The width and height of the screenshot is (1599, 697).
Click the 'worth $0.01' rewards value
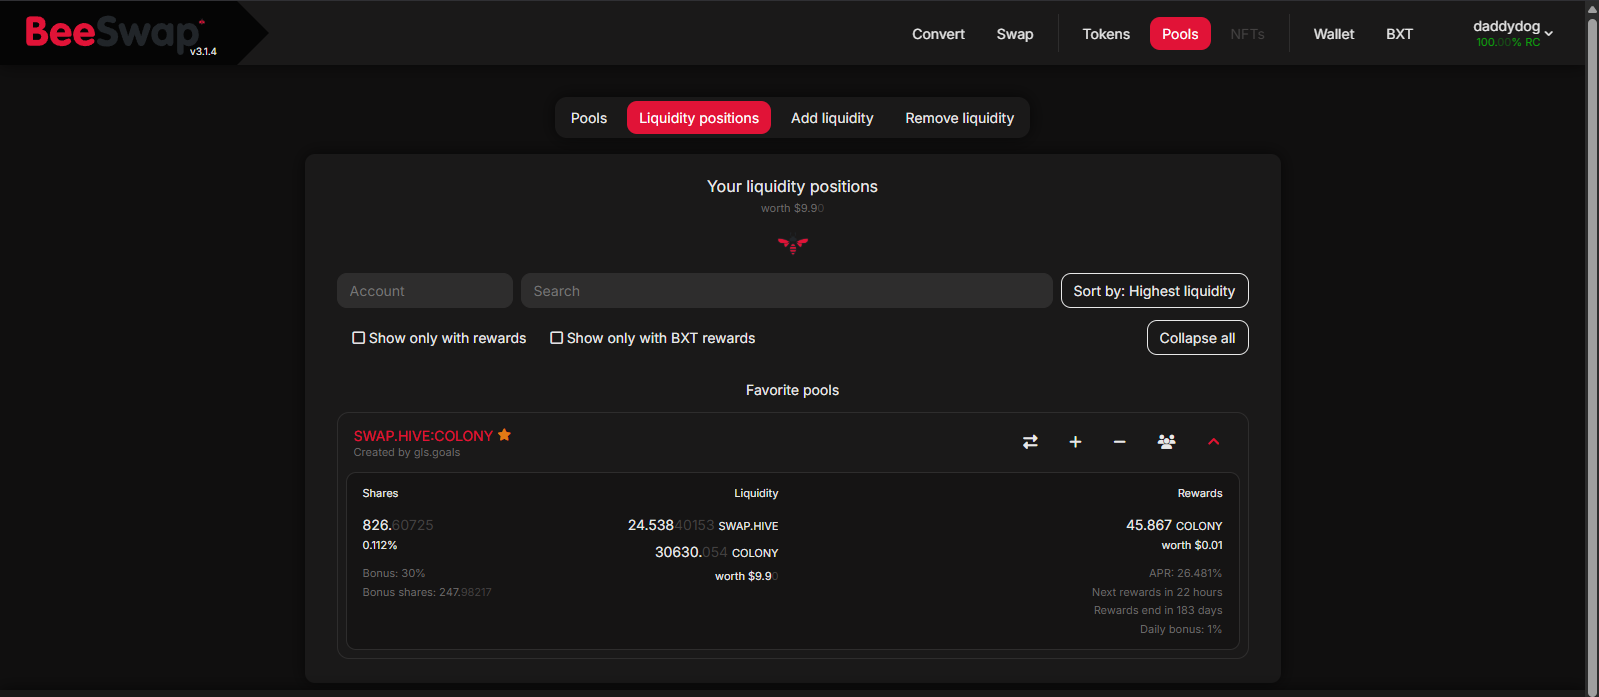(x=1192, y=545)
